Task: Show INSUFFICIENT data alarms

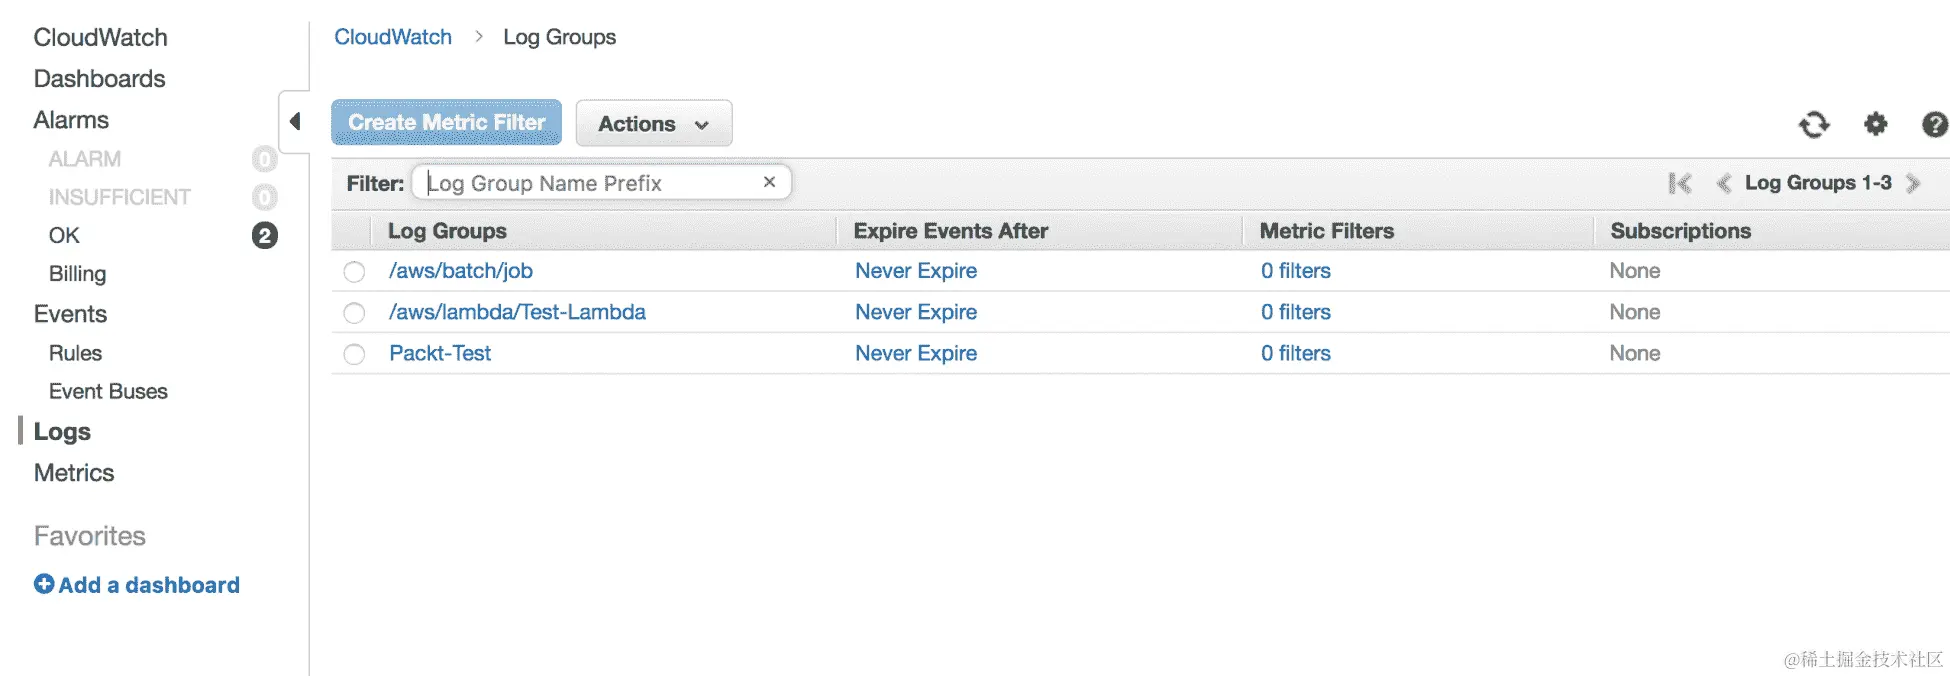Action: [x=119, y=197]
